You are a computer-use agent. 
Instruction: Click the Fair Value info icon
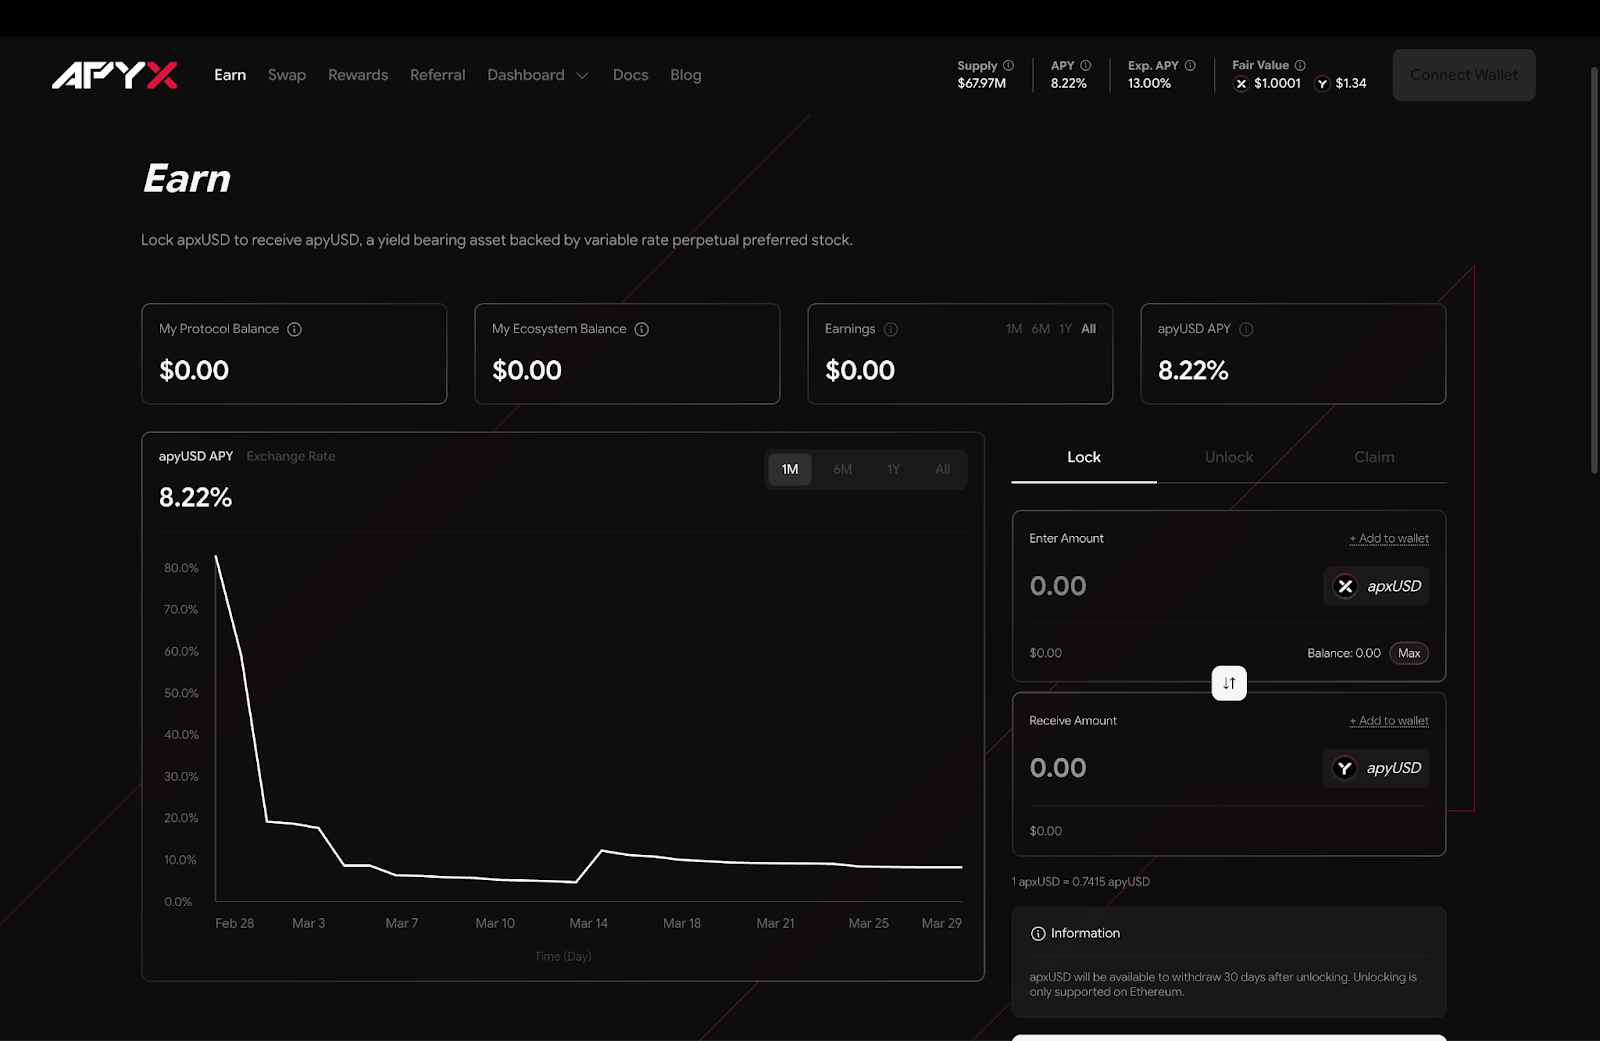1300,65
